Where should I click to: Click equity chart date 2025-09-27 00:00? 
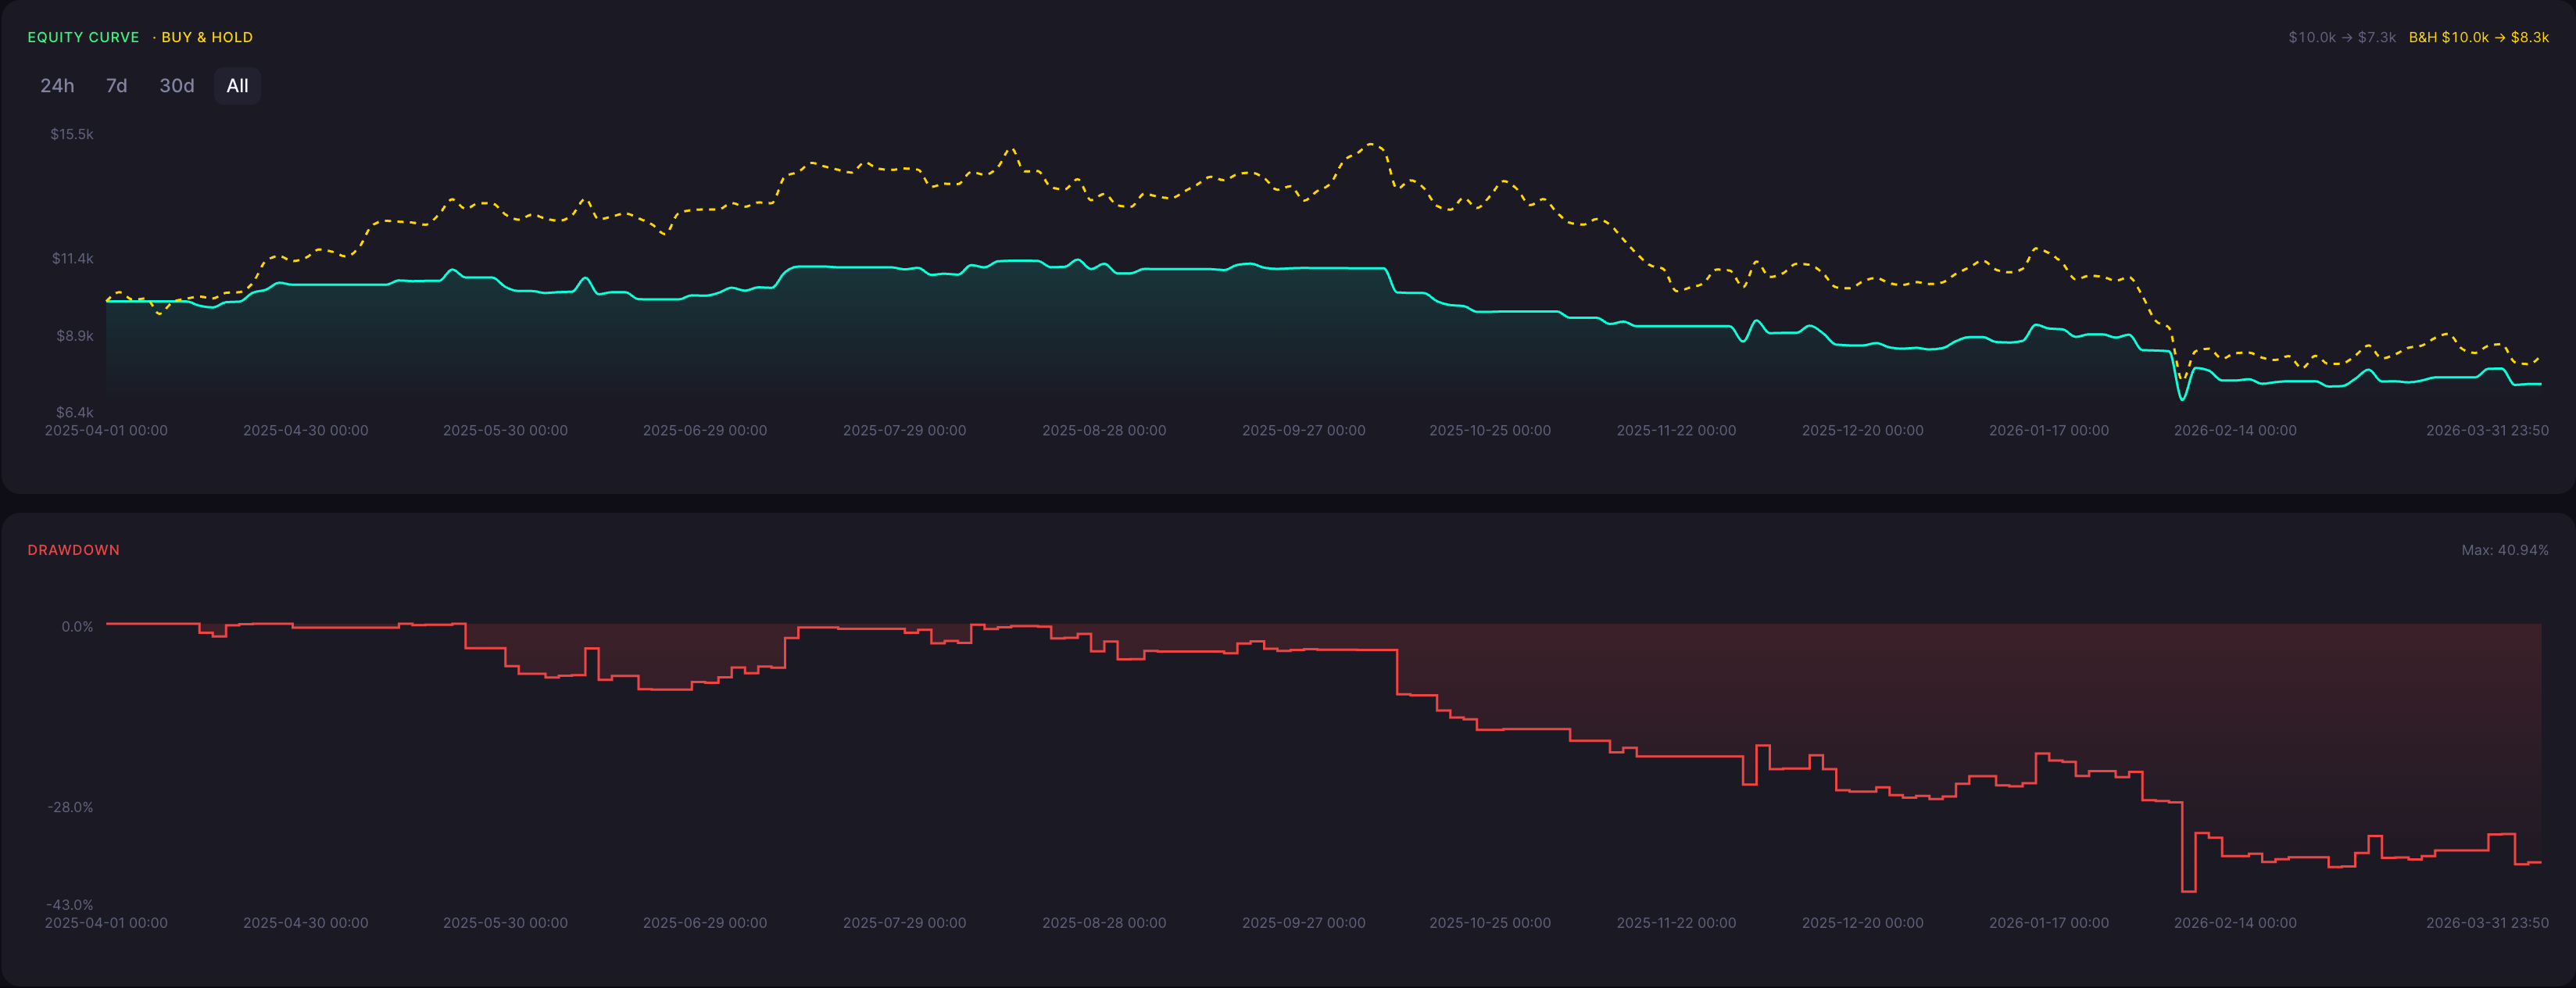click(x=1303, y=430)
